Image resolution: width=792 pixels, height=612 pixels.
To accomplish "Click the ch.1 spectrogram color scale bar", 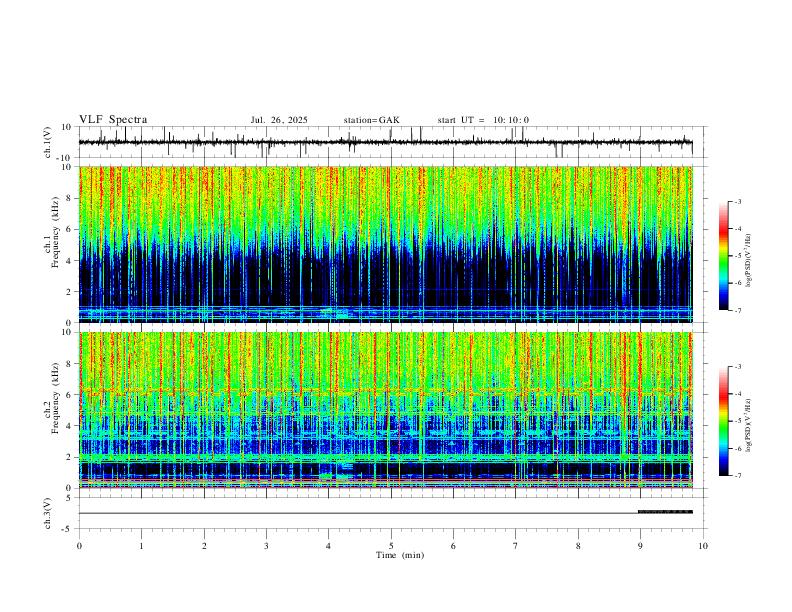I will click(x=723, y=255).
